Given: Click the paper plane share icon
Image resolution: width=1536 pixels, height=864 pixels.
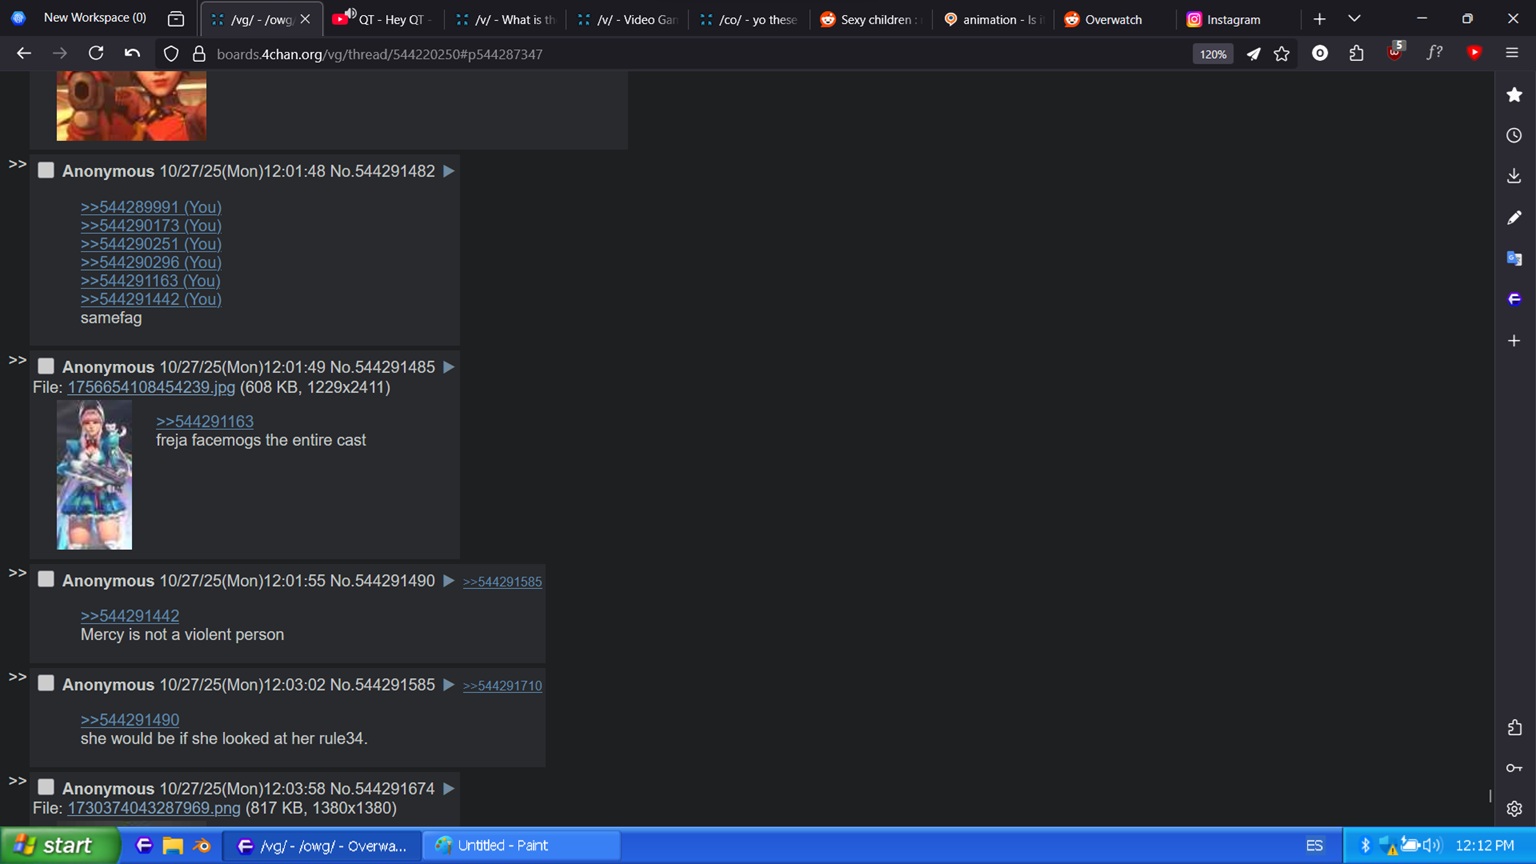Looking at the screenshot, I should tap(1253, 54).
